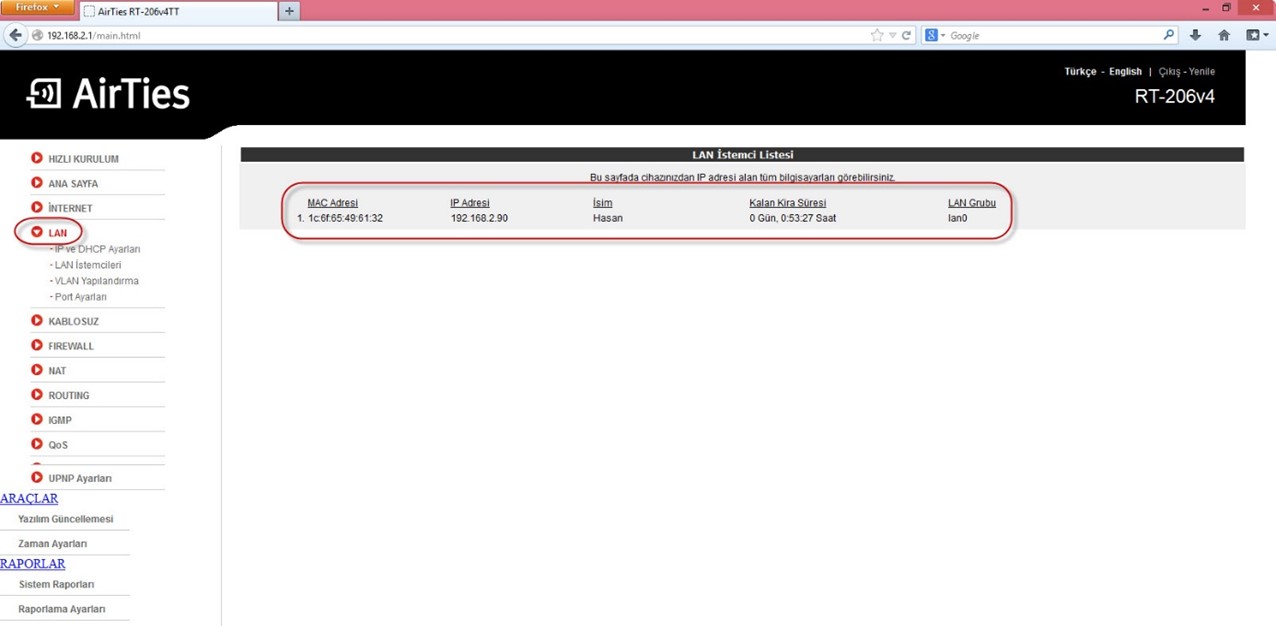Click the IP Adresi column header
The image size is (1276, 626).
point(470,203)
